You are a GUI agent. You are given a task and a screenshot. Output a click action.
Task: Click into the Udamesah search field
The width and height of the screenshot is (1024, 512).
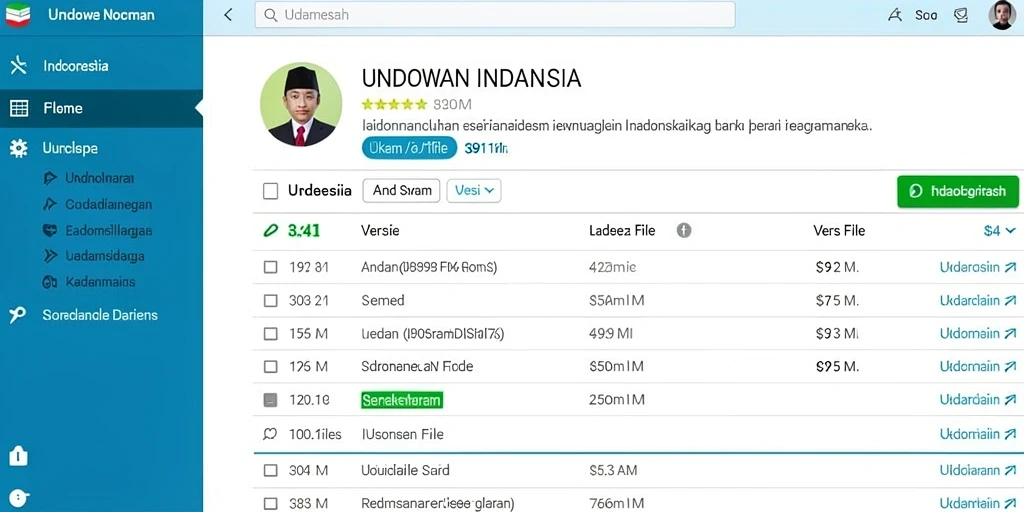coord(495,15)
